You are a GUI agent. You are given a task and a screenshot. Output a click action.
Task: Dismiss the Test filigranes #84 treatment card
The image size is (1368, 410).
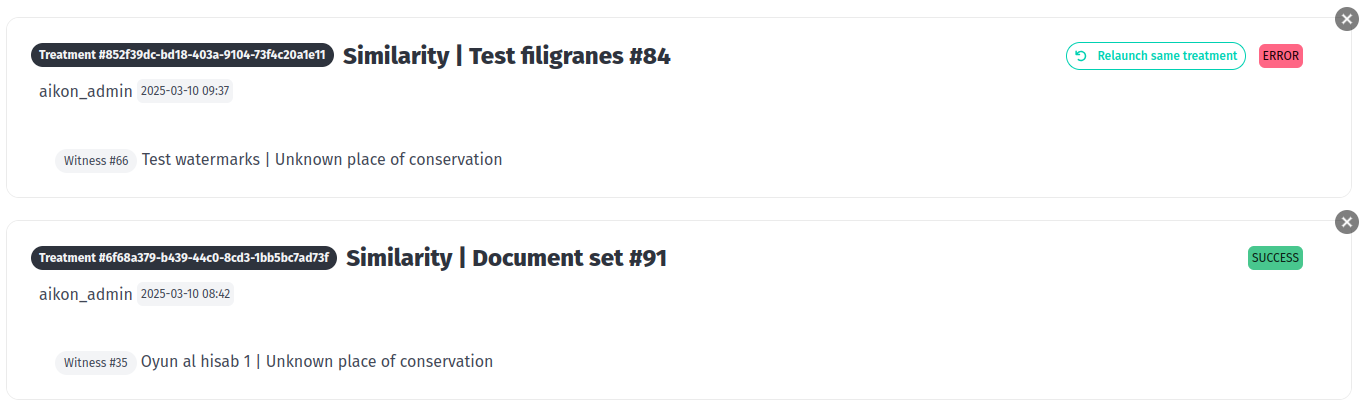1347,19
